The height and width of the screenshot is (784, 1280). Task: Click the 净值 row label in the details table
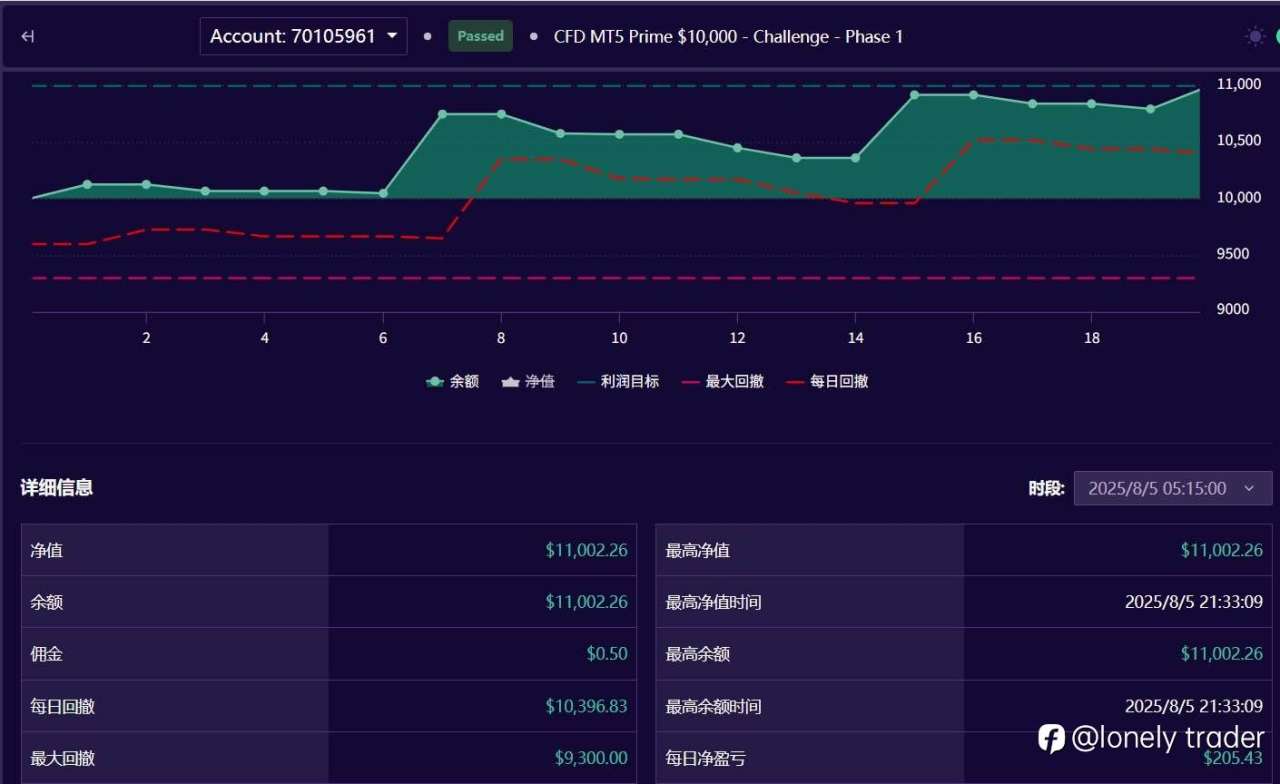(47, 550)
